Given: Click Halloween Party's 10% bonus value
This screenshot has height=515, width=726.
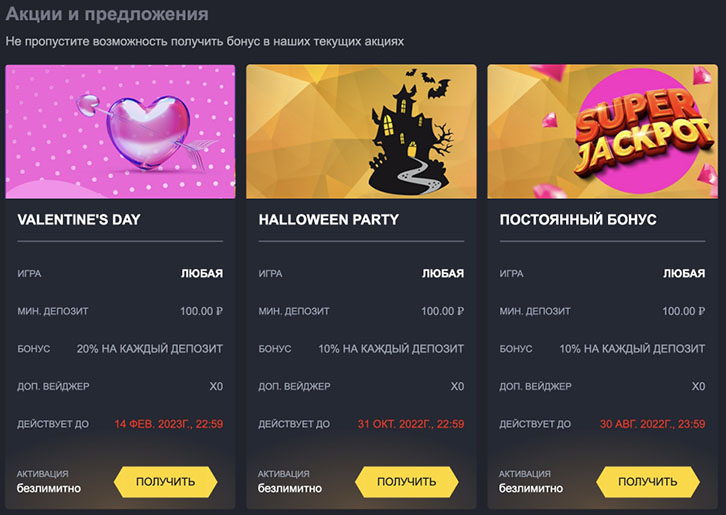Looking at the screenshot, I should [x=391, y=349].
